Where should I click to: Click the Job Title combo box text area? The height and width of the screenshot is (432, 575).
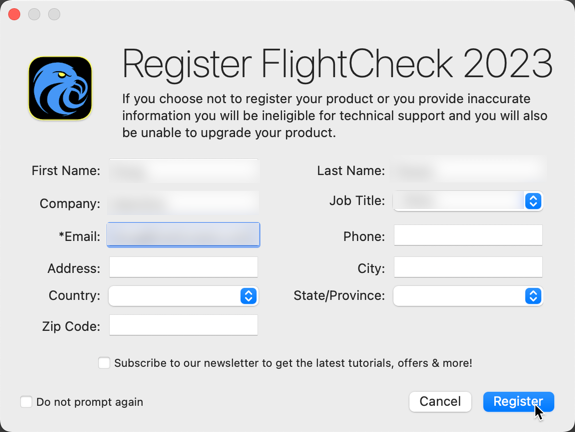coord(459,201)
